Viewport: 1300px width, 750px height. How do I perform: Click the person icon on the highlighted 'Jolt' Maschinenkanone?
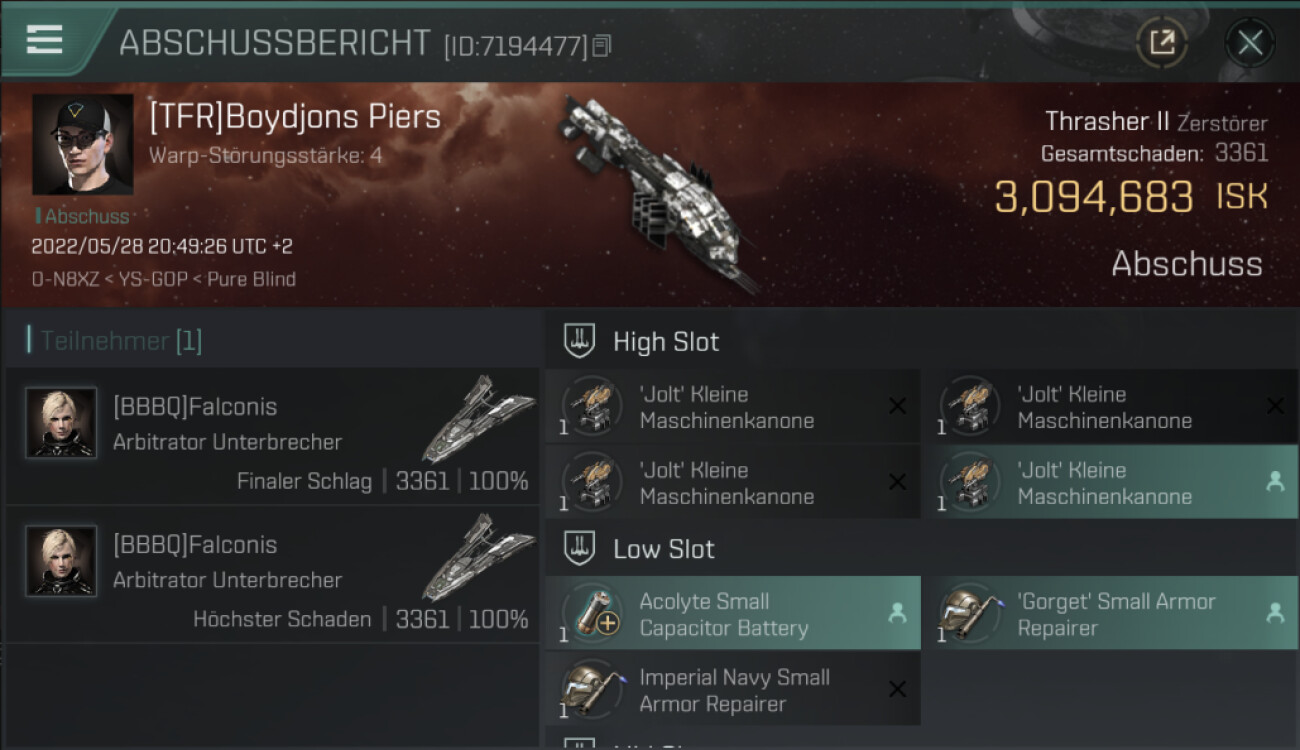[1275, 482]
